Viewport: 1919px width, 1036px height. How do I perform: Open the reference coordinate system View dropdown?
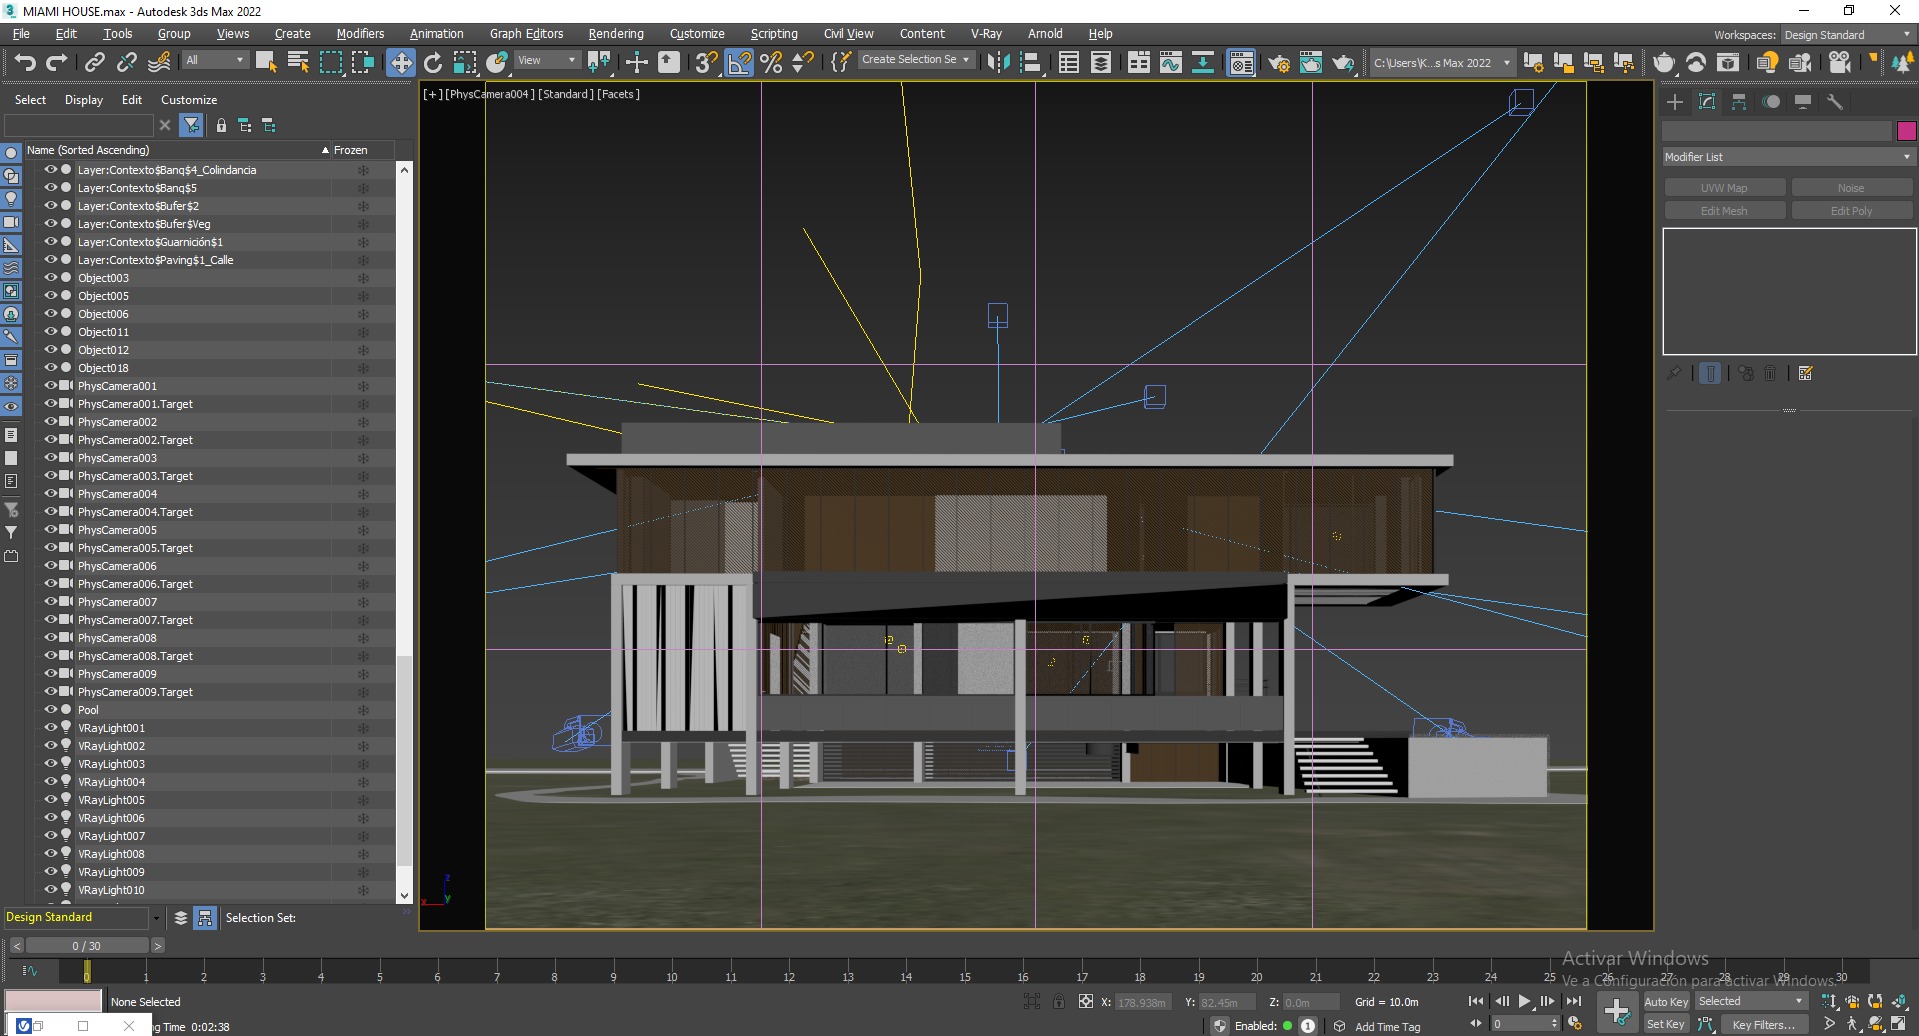[546, 60]
